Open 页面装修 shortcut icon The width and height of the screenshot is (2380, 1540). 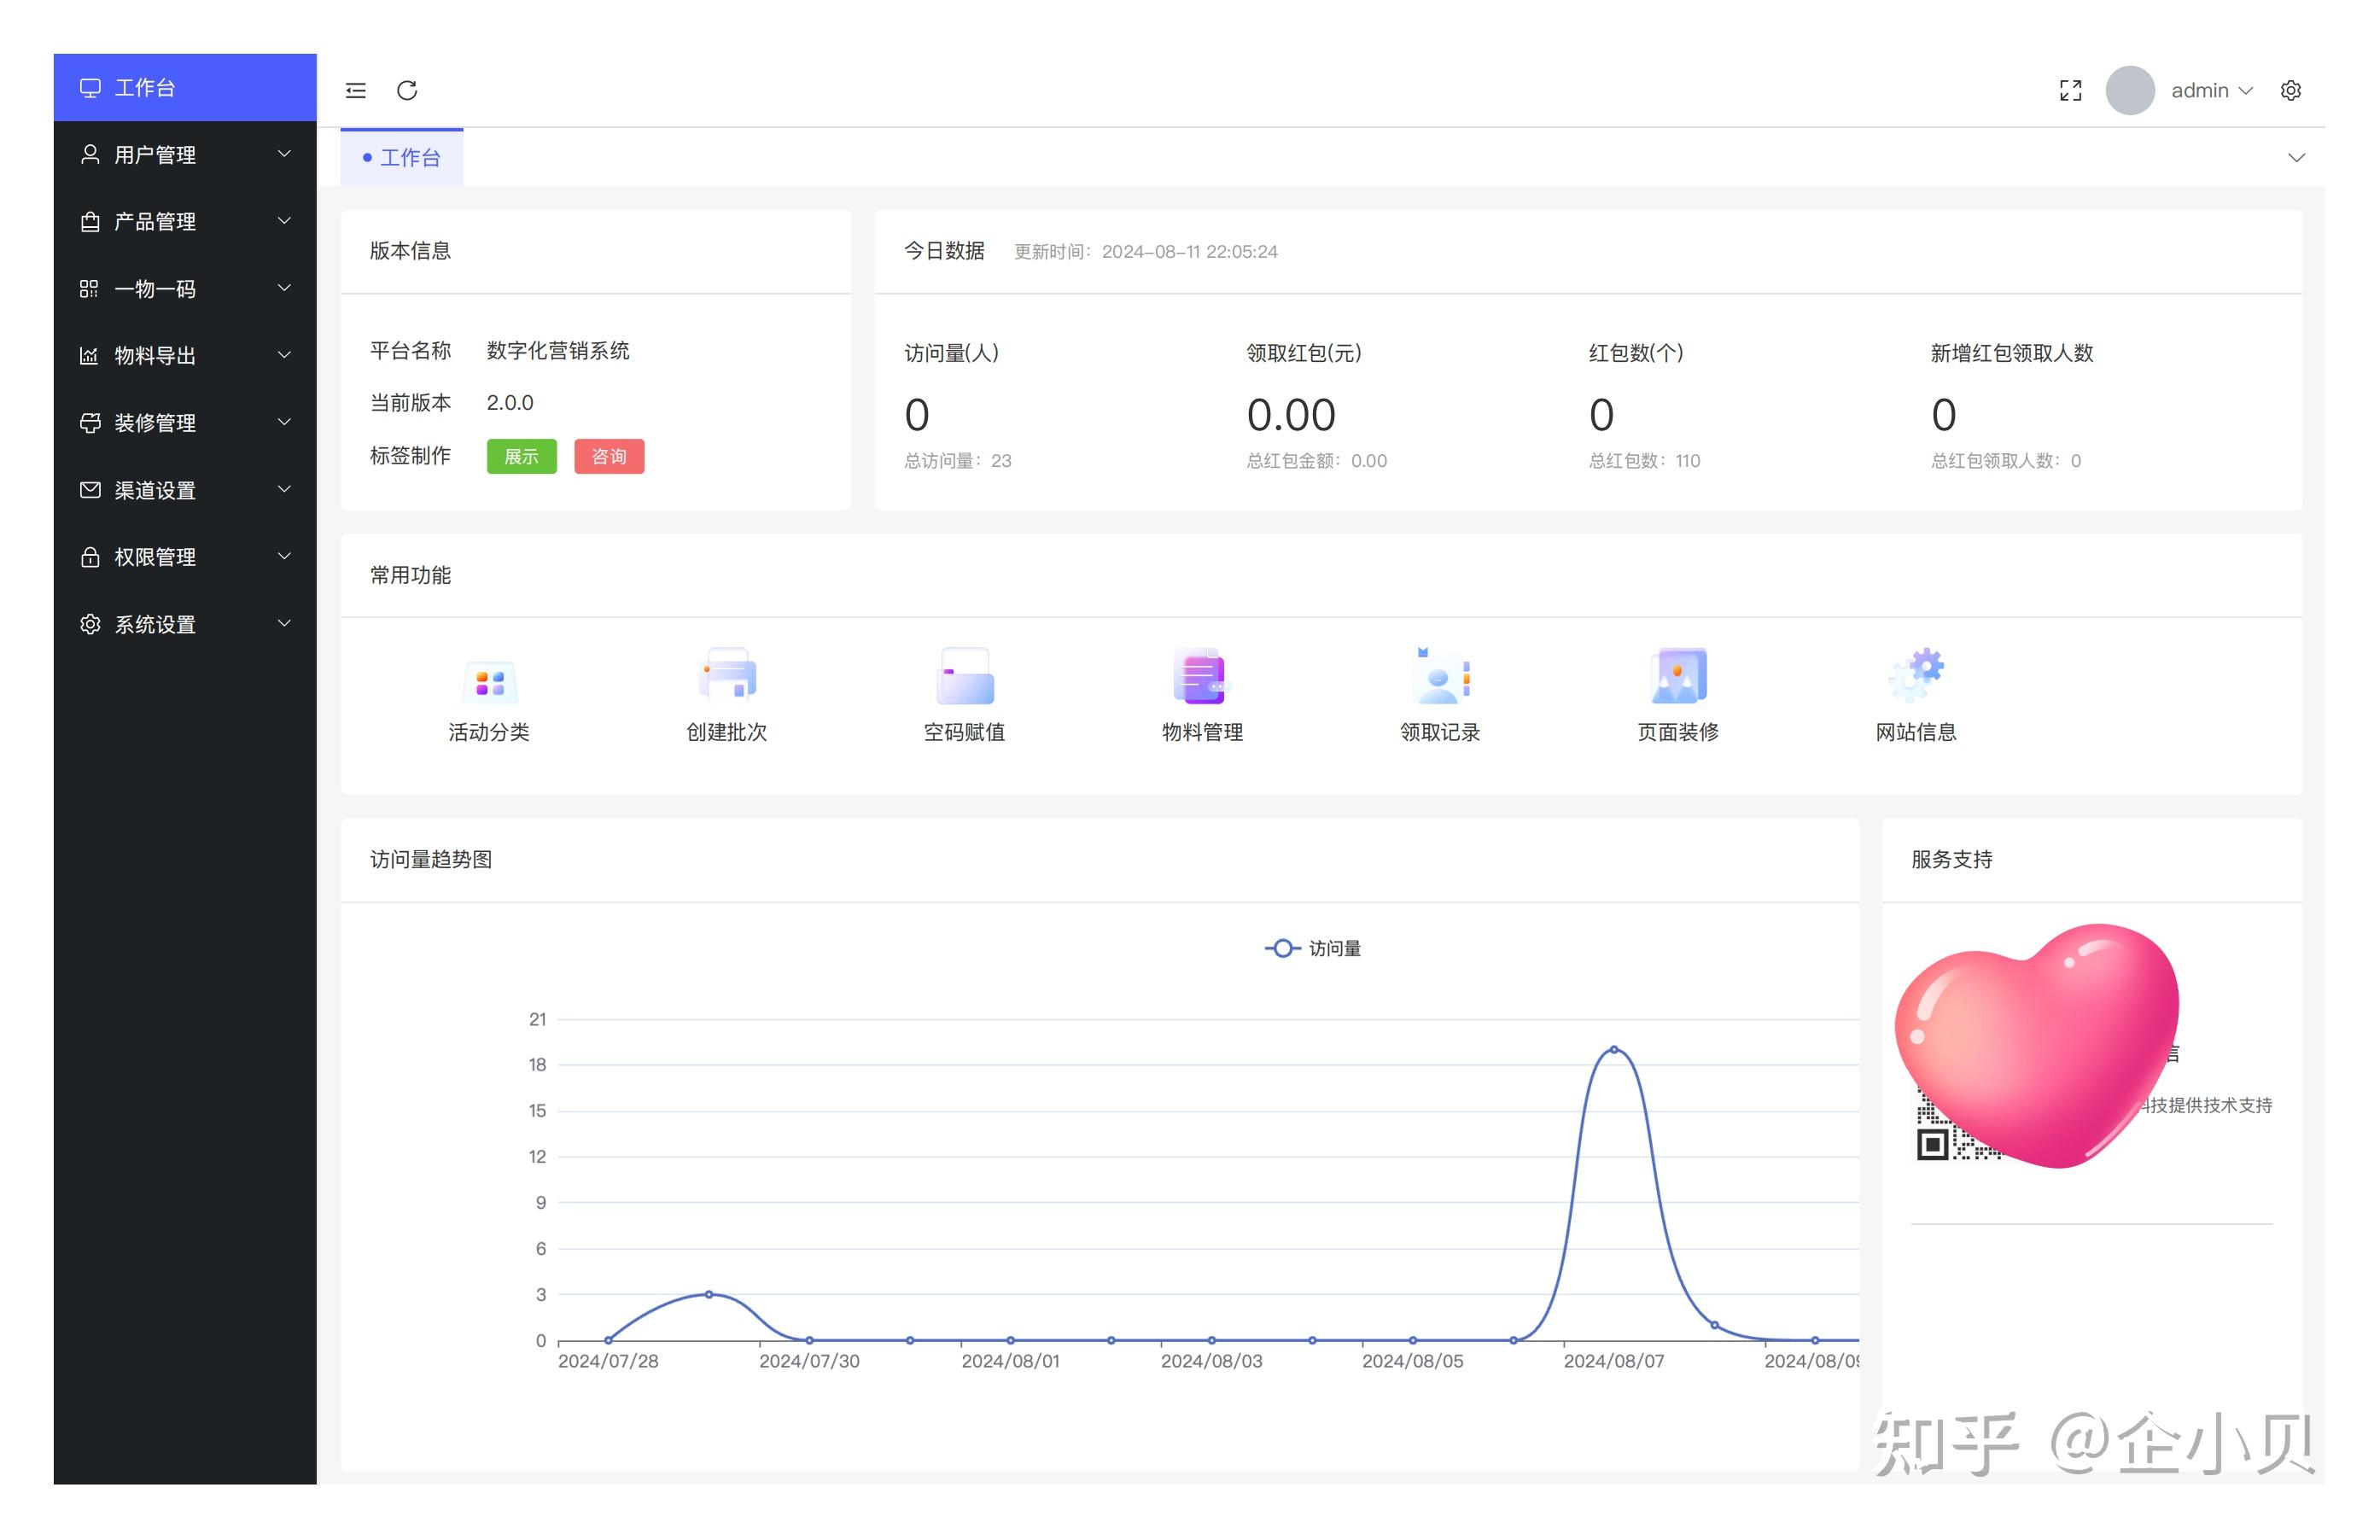pyautogui.click(x=1678, y=677)
